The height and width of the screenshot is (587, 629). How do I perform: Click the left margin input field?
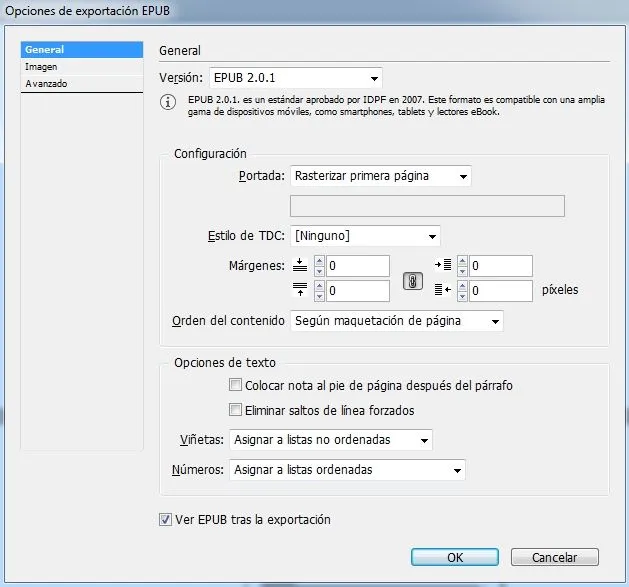tap(501, 266)
